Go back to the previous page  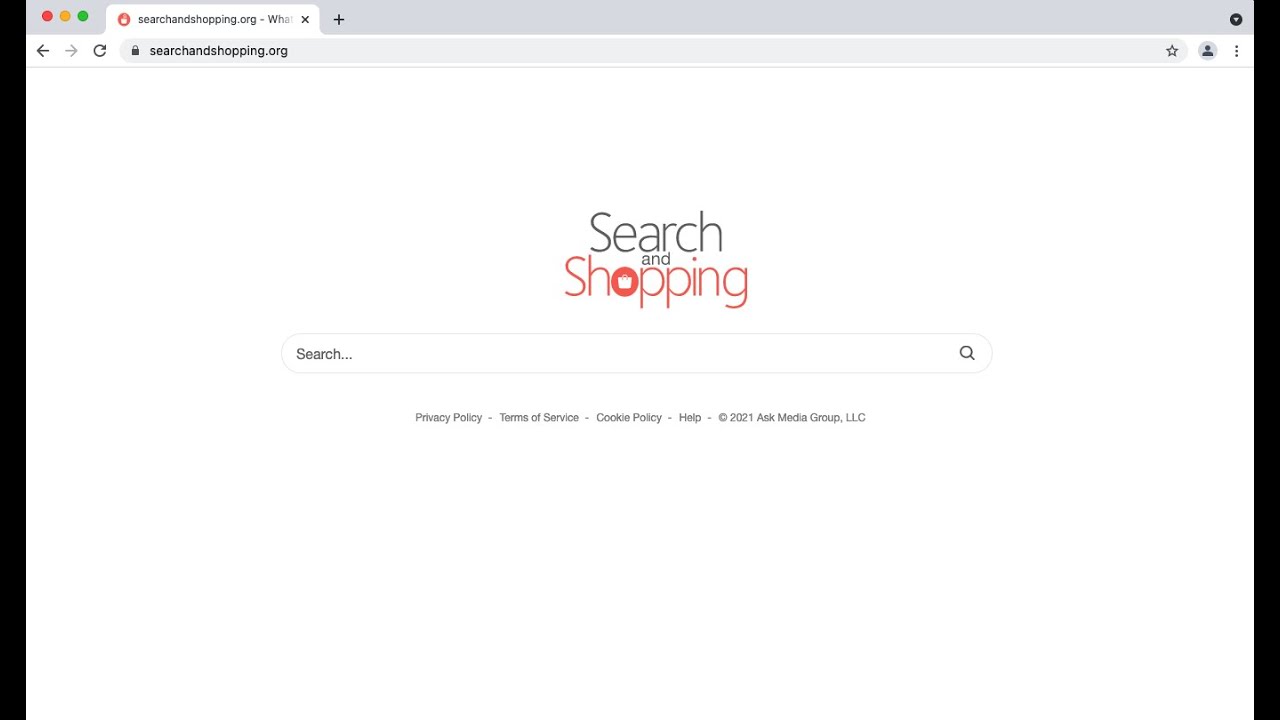[43, 51]
